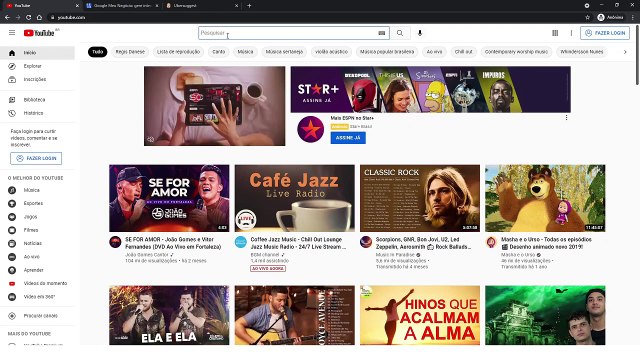Open Esportes category in sidebar
The width and height of the screenshot is (640, 360).
pos(37,203)
